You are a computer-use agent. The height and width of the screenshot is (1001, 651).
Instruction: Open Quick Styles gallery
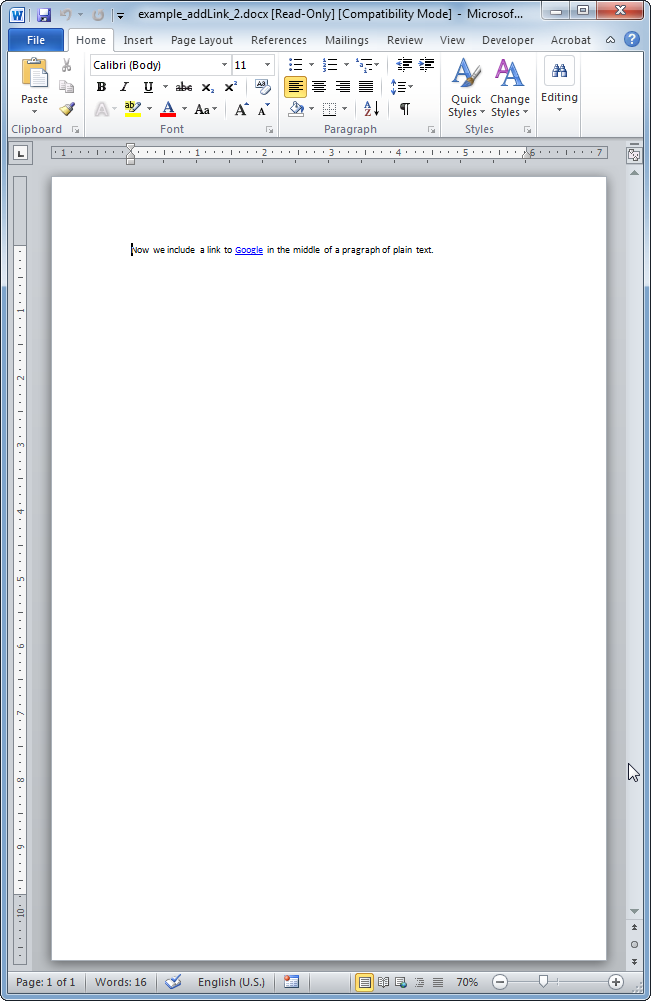click(x=466, y=88)
